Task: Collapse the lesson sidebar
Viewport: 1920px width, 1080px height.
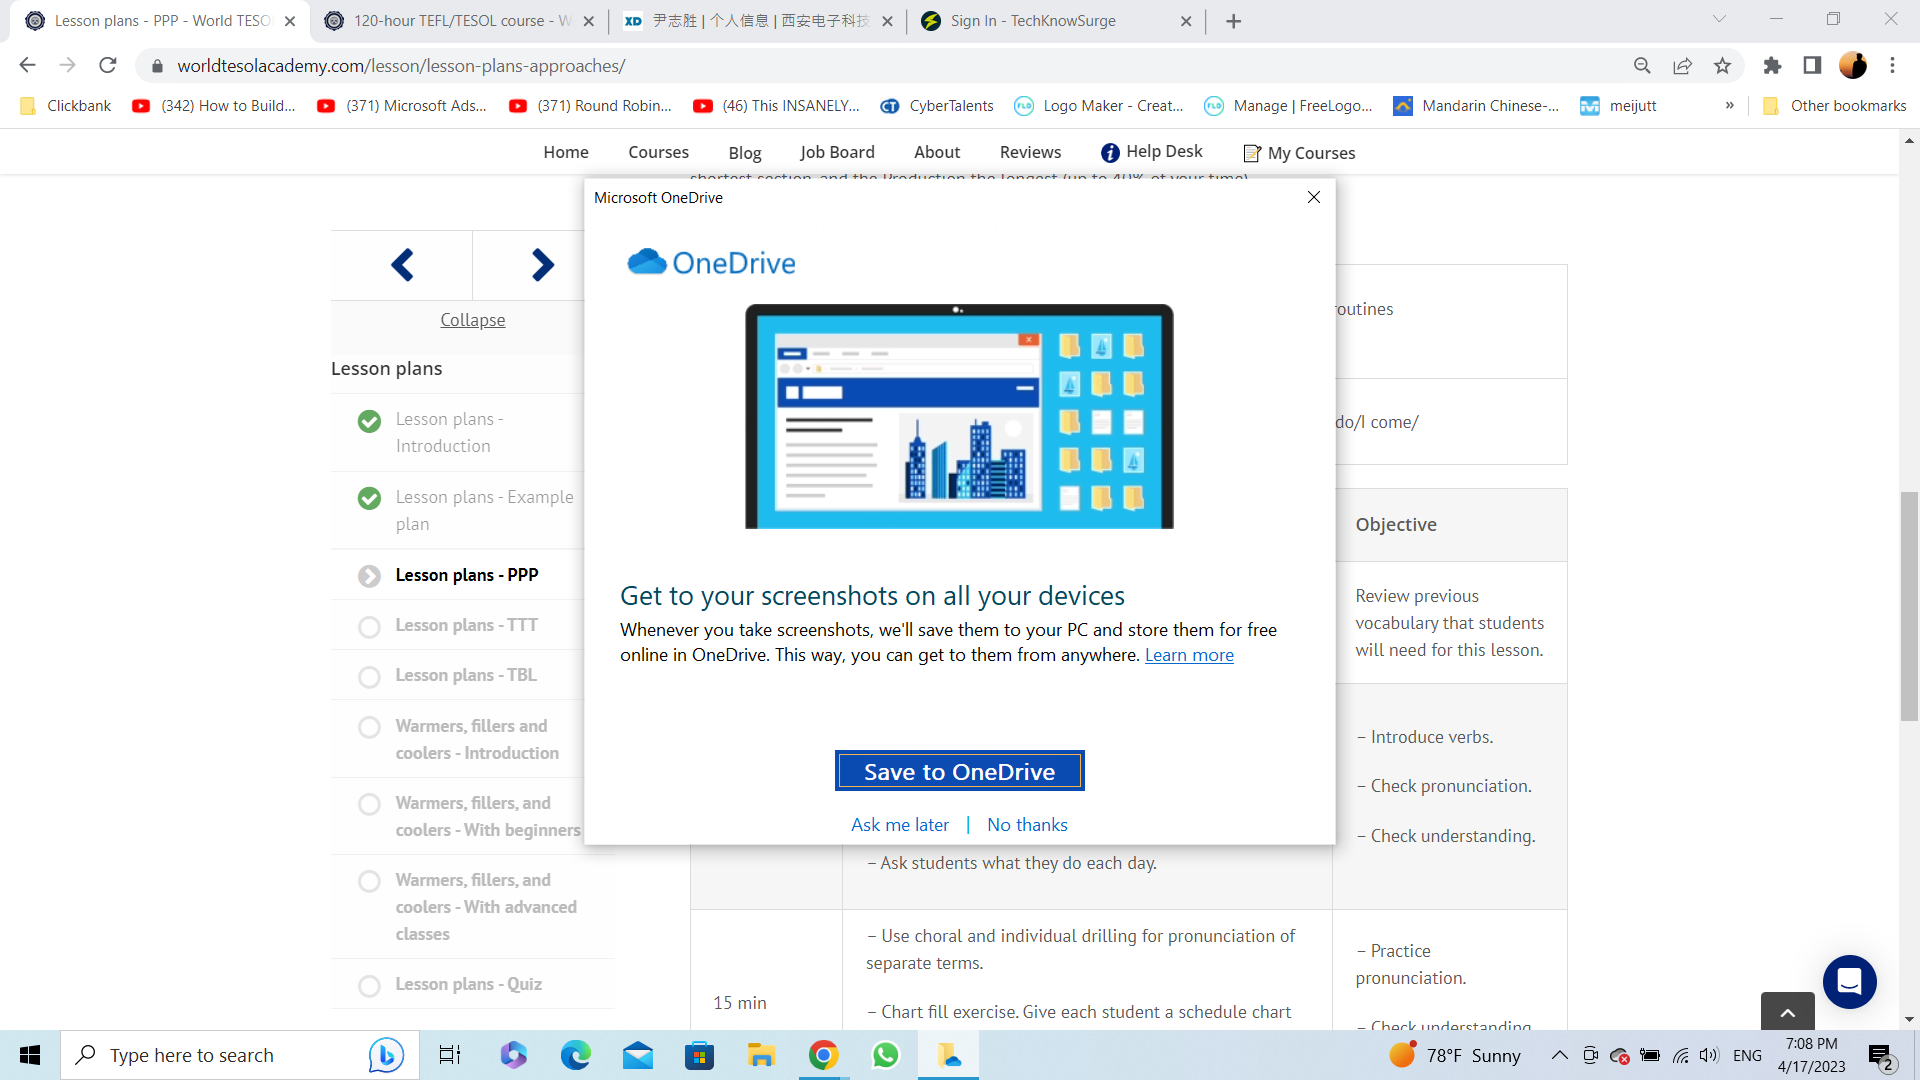Action: click(x=473, y=320)
